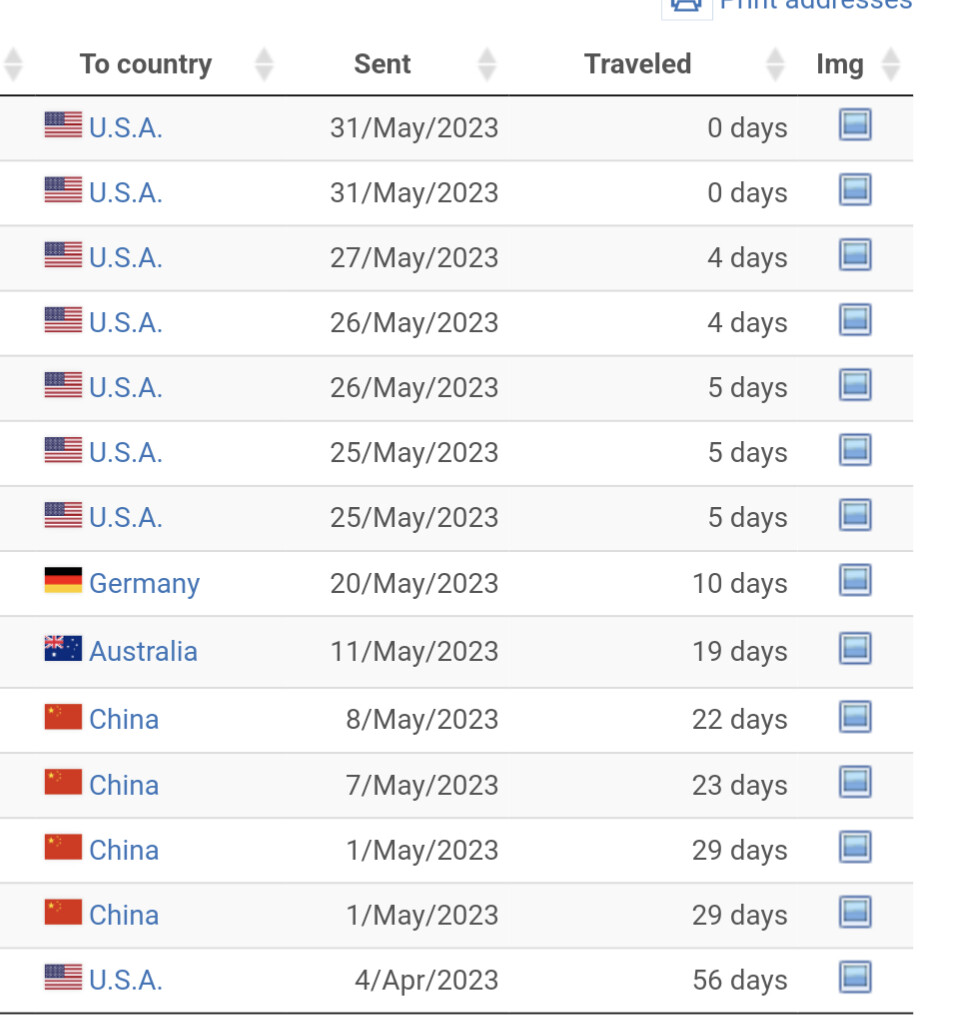The image size is (953, 1028).
Task: Sort table by Traveled column arrows
Action: 775,64
